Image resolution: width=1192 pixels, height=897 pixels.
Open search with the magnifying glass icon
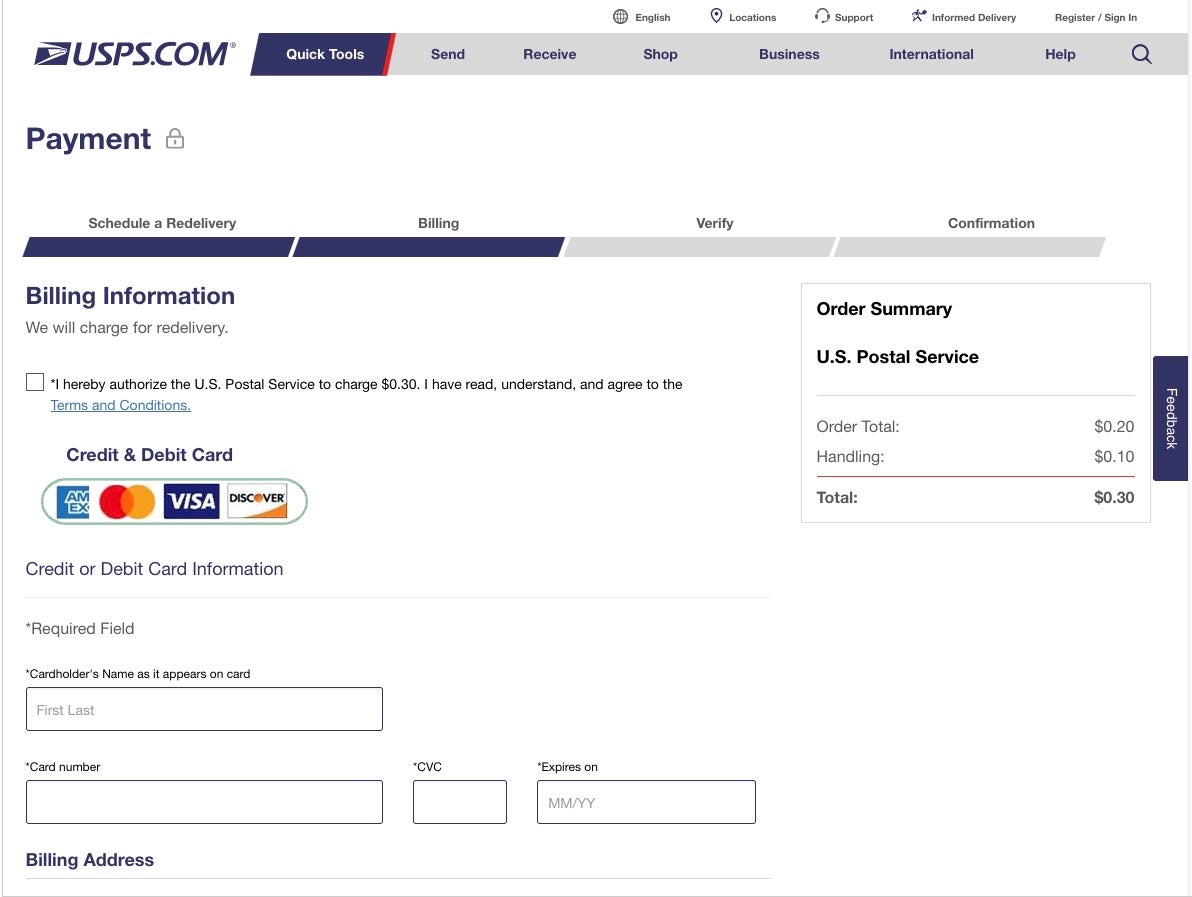coord(1141,54)
